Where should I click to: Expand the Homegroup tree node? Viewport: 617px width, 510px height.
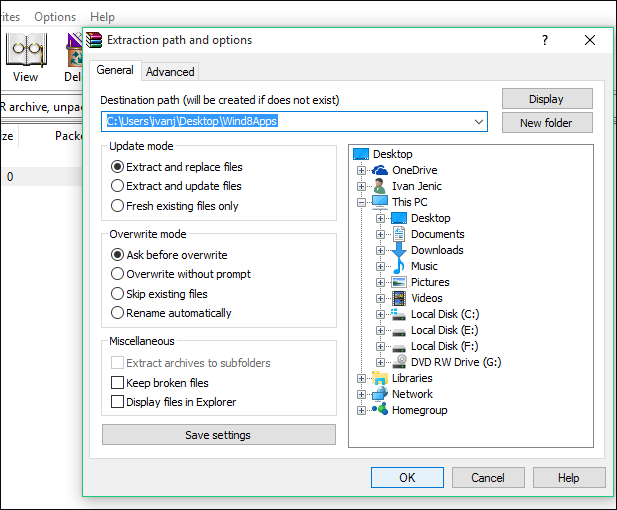click(361, 410)
